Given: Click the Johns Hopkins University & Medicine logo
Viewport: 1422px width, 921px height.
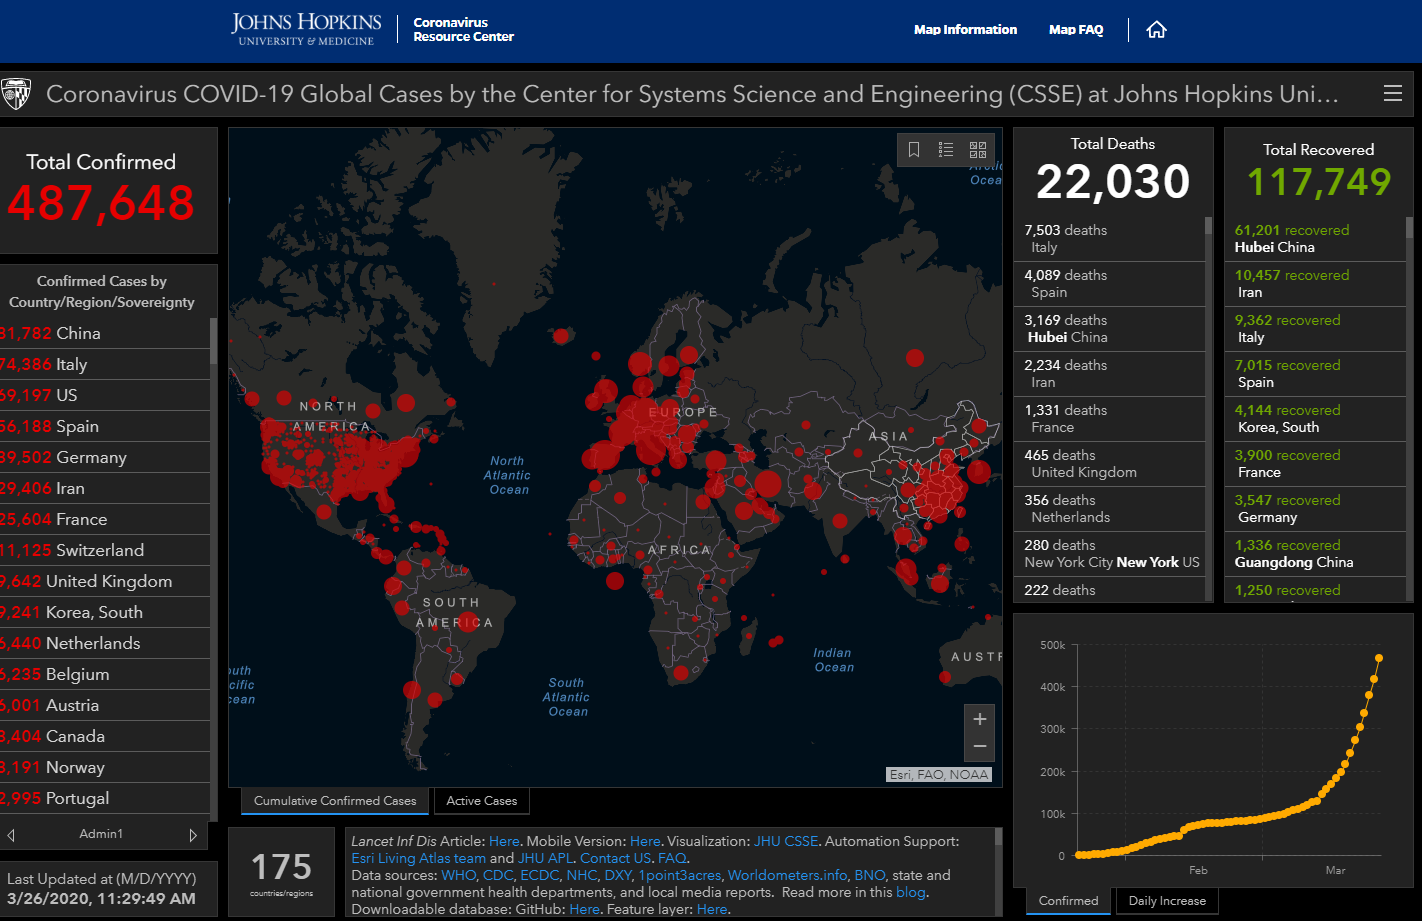Looking at the screenshot, I should tap(306, 29).
